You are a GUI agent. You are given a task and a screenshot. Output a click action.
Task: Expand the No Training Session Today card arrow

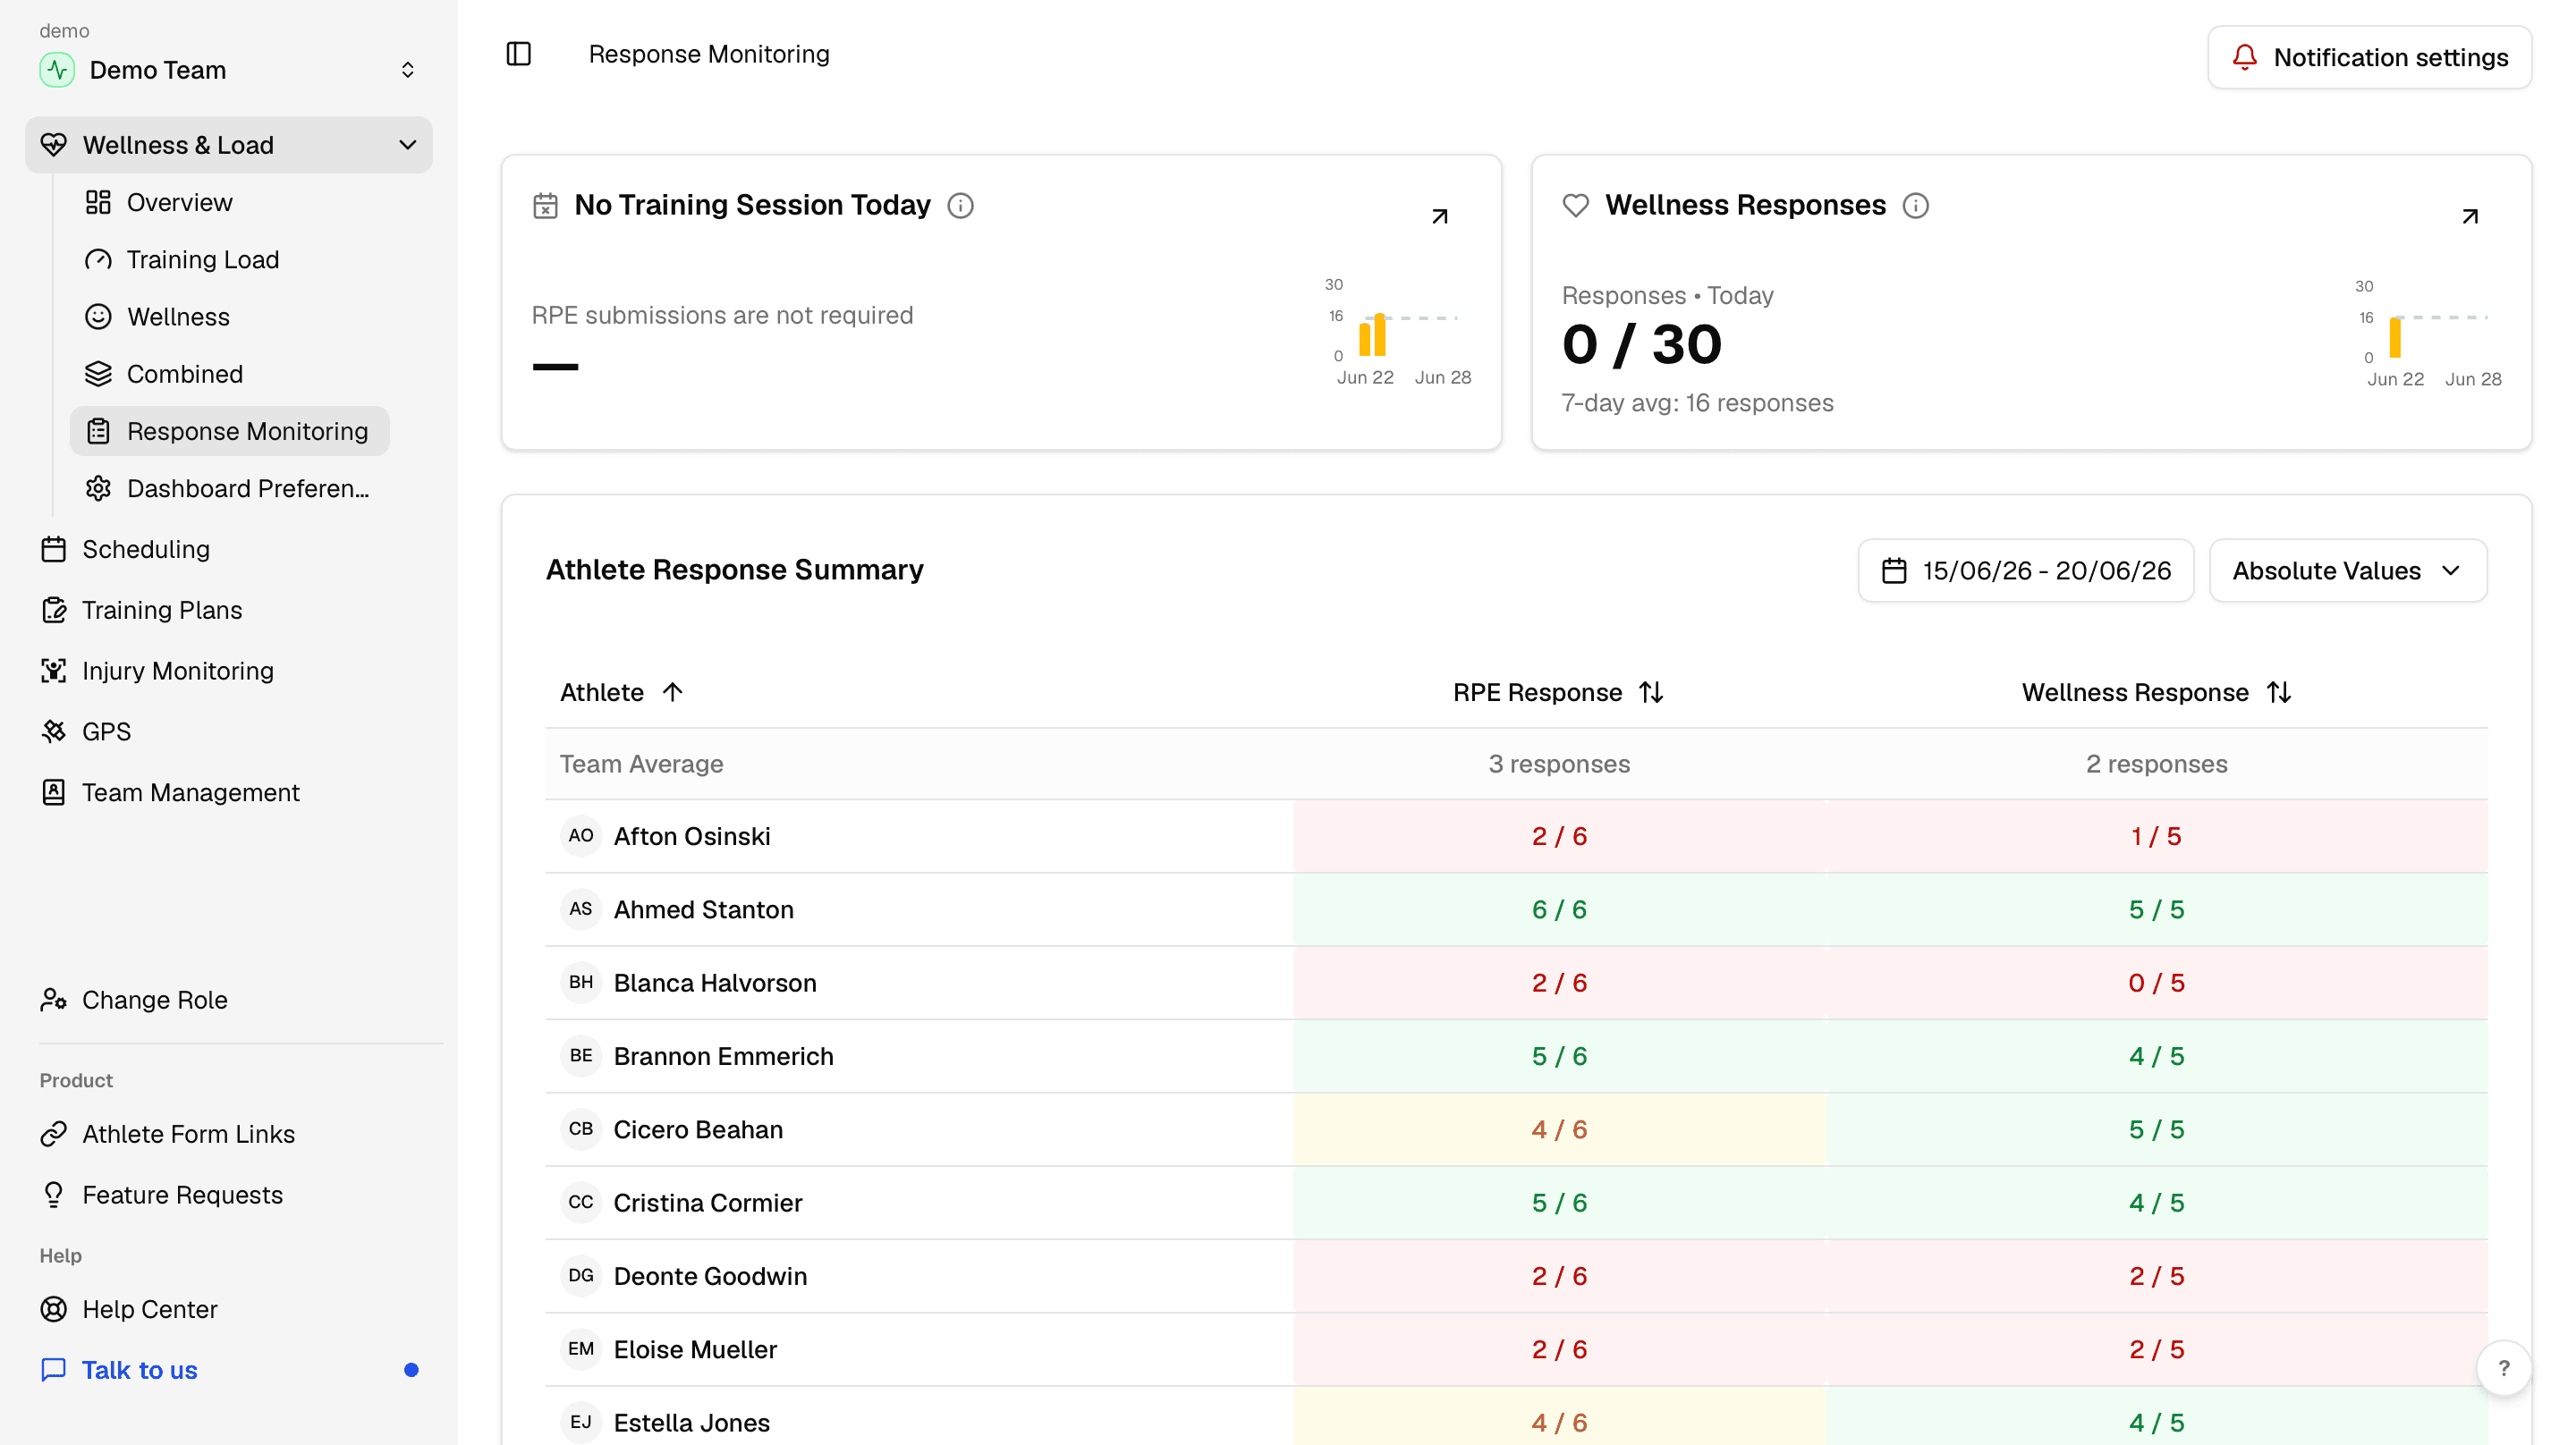[x=1440, y=216]
